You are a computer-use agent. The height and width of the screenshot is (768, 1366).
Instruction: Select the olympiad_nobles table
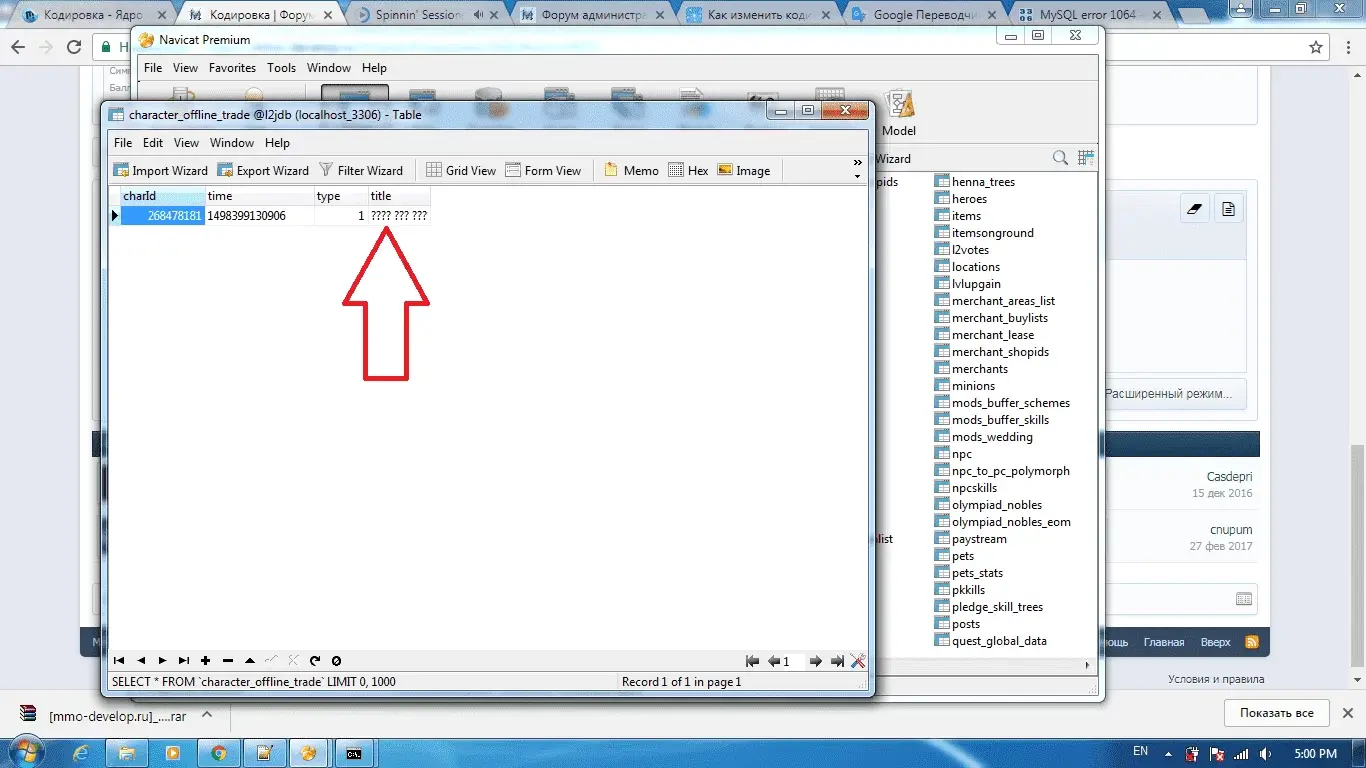coord(988,505)
